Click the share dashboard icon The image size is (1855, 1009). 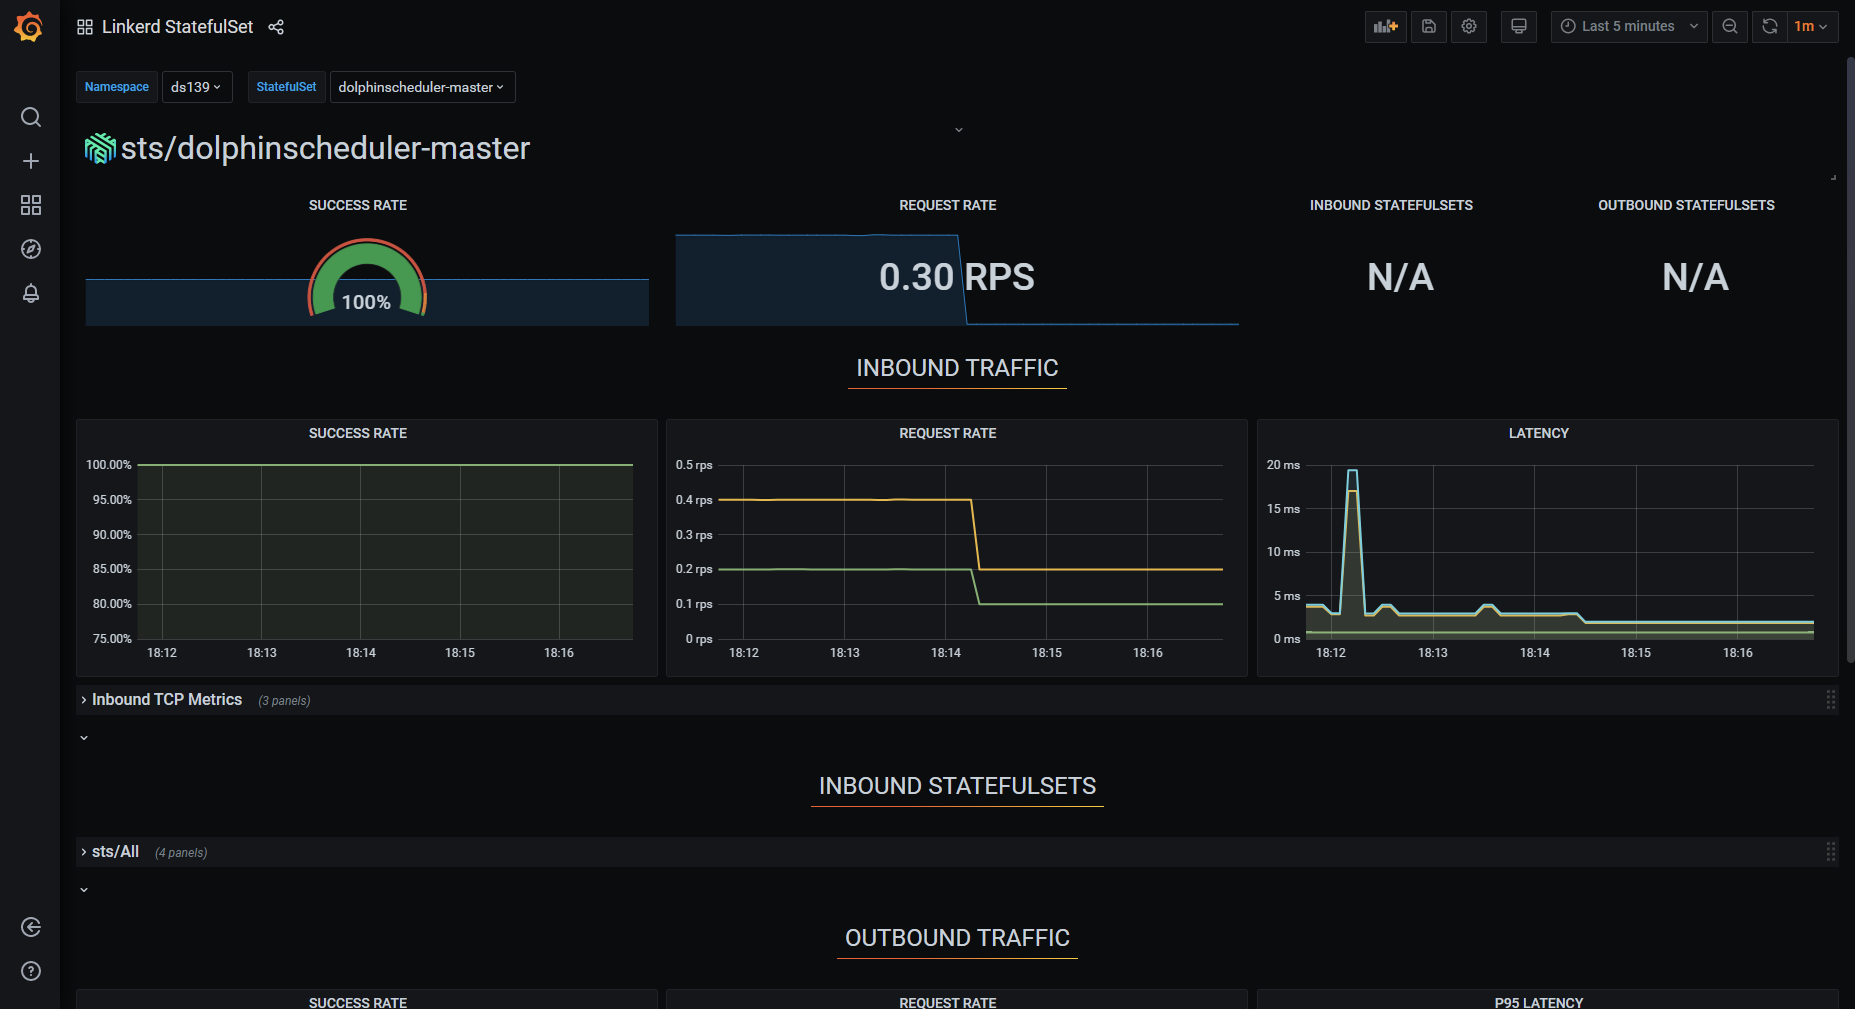[276, 27]
